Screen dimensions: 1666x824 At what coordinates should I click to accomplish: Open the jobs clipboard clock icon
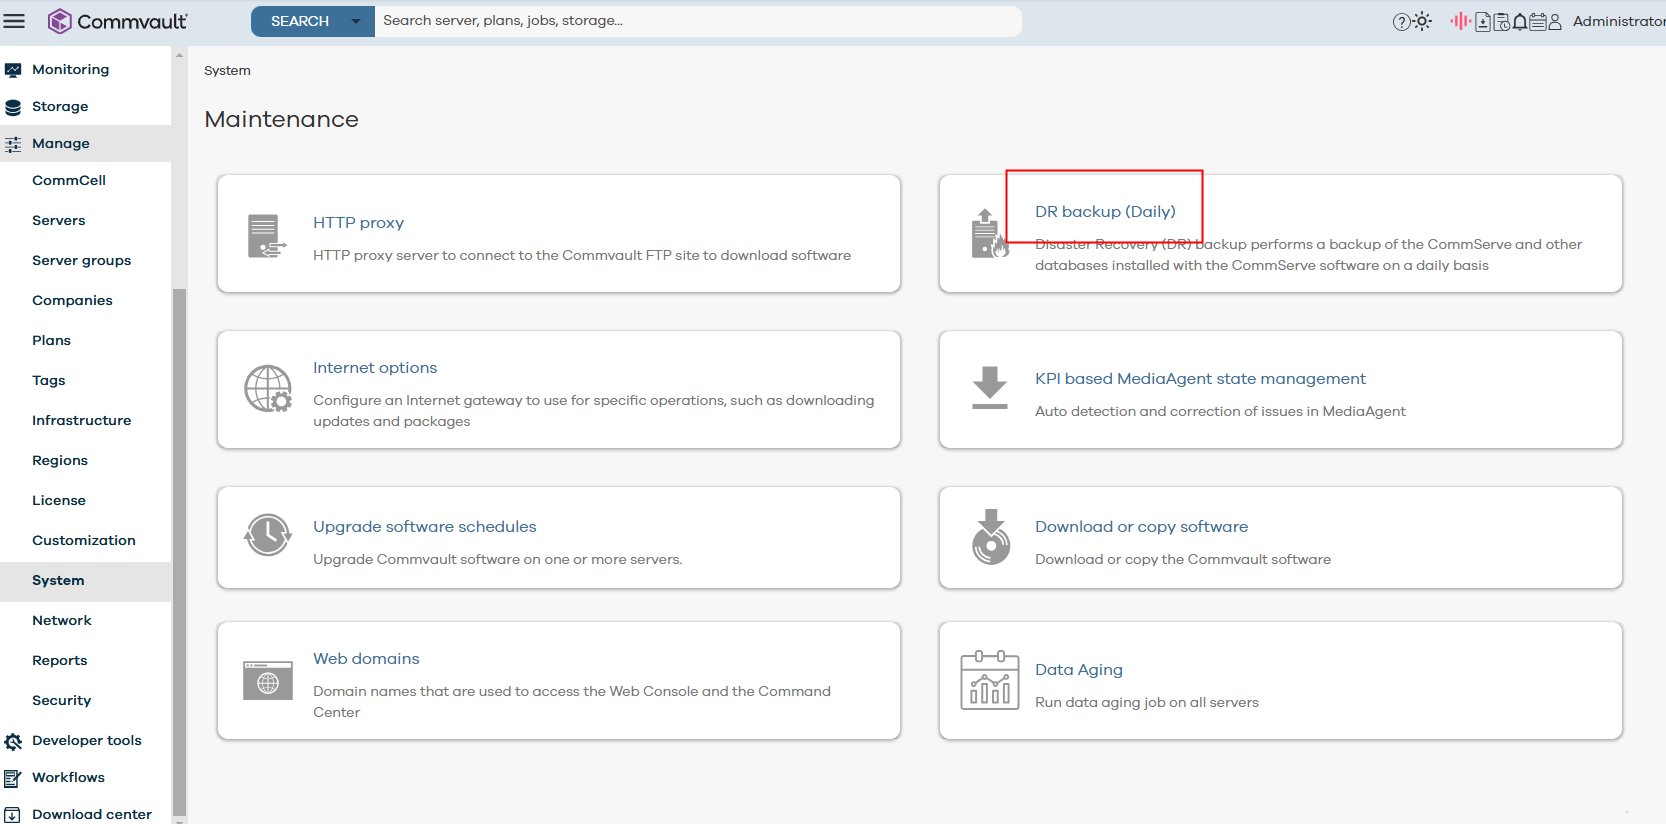tap(1502, 22)
